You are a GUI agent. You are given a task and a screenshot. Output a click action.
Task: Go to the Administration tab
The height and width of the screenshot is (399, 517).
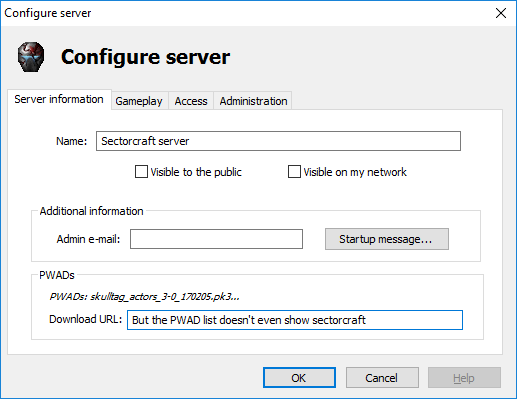click(x=253, y=101)
